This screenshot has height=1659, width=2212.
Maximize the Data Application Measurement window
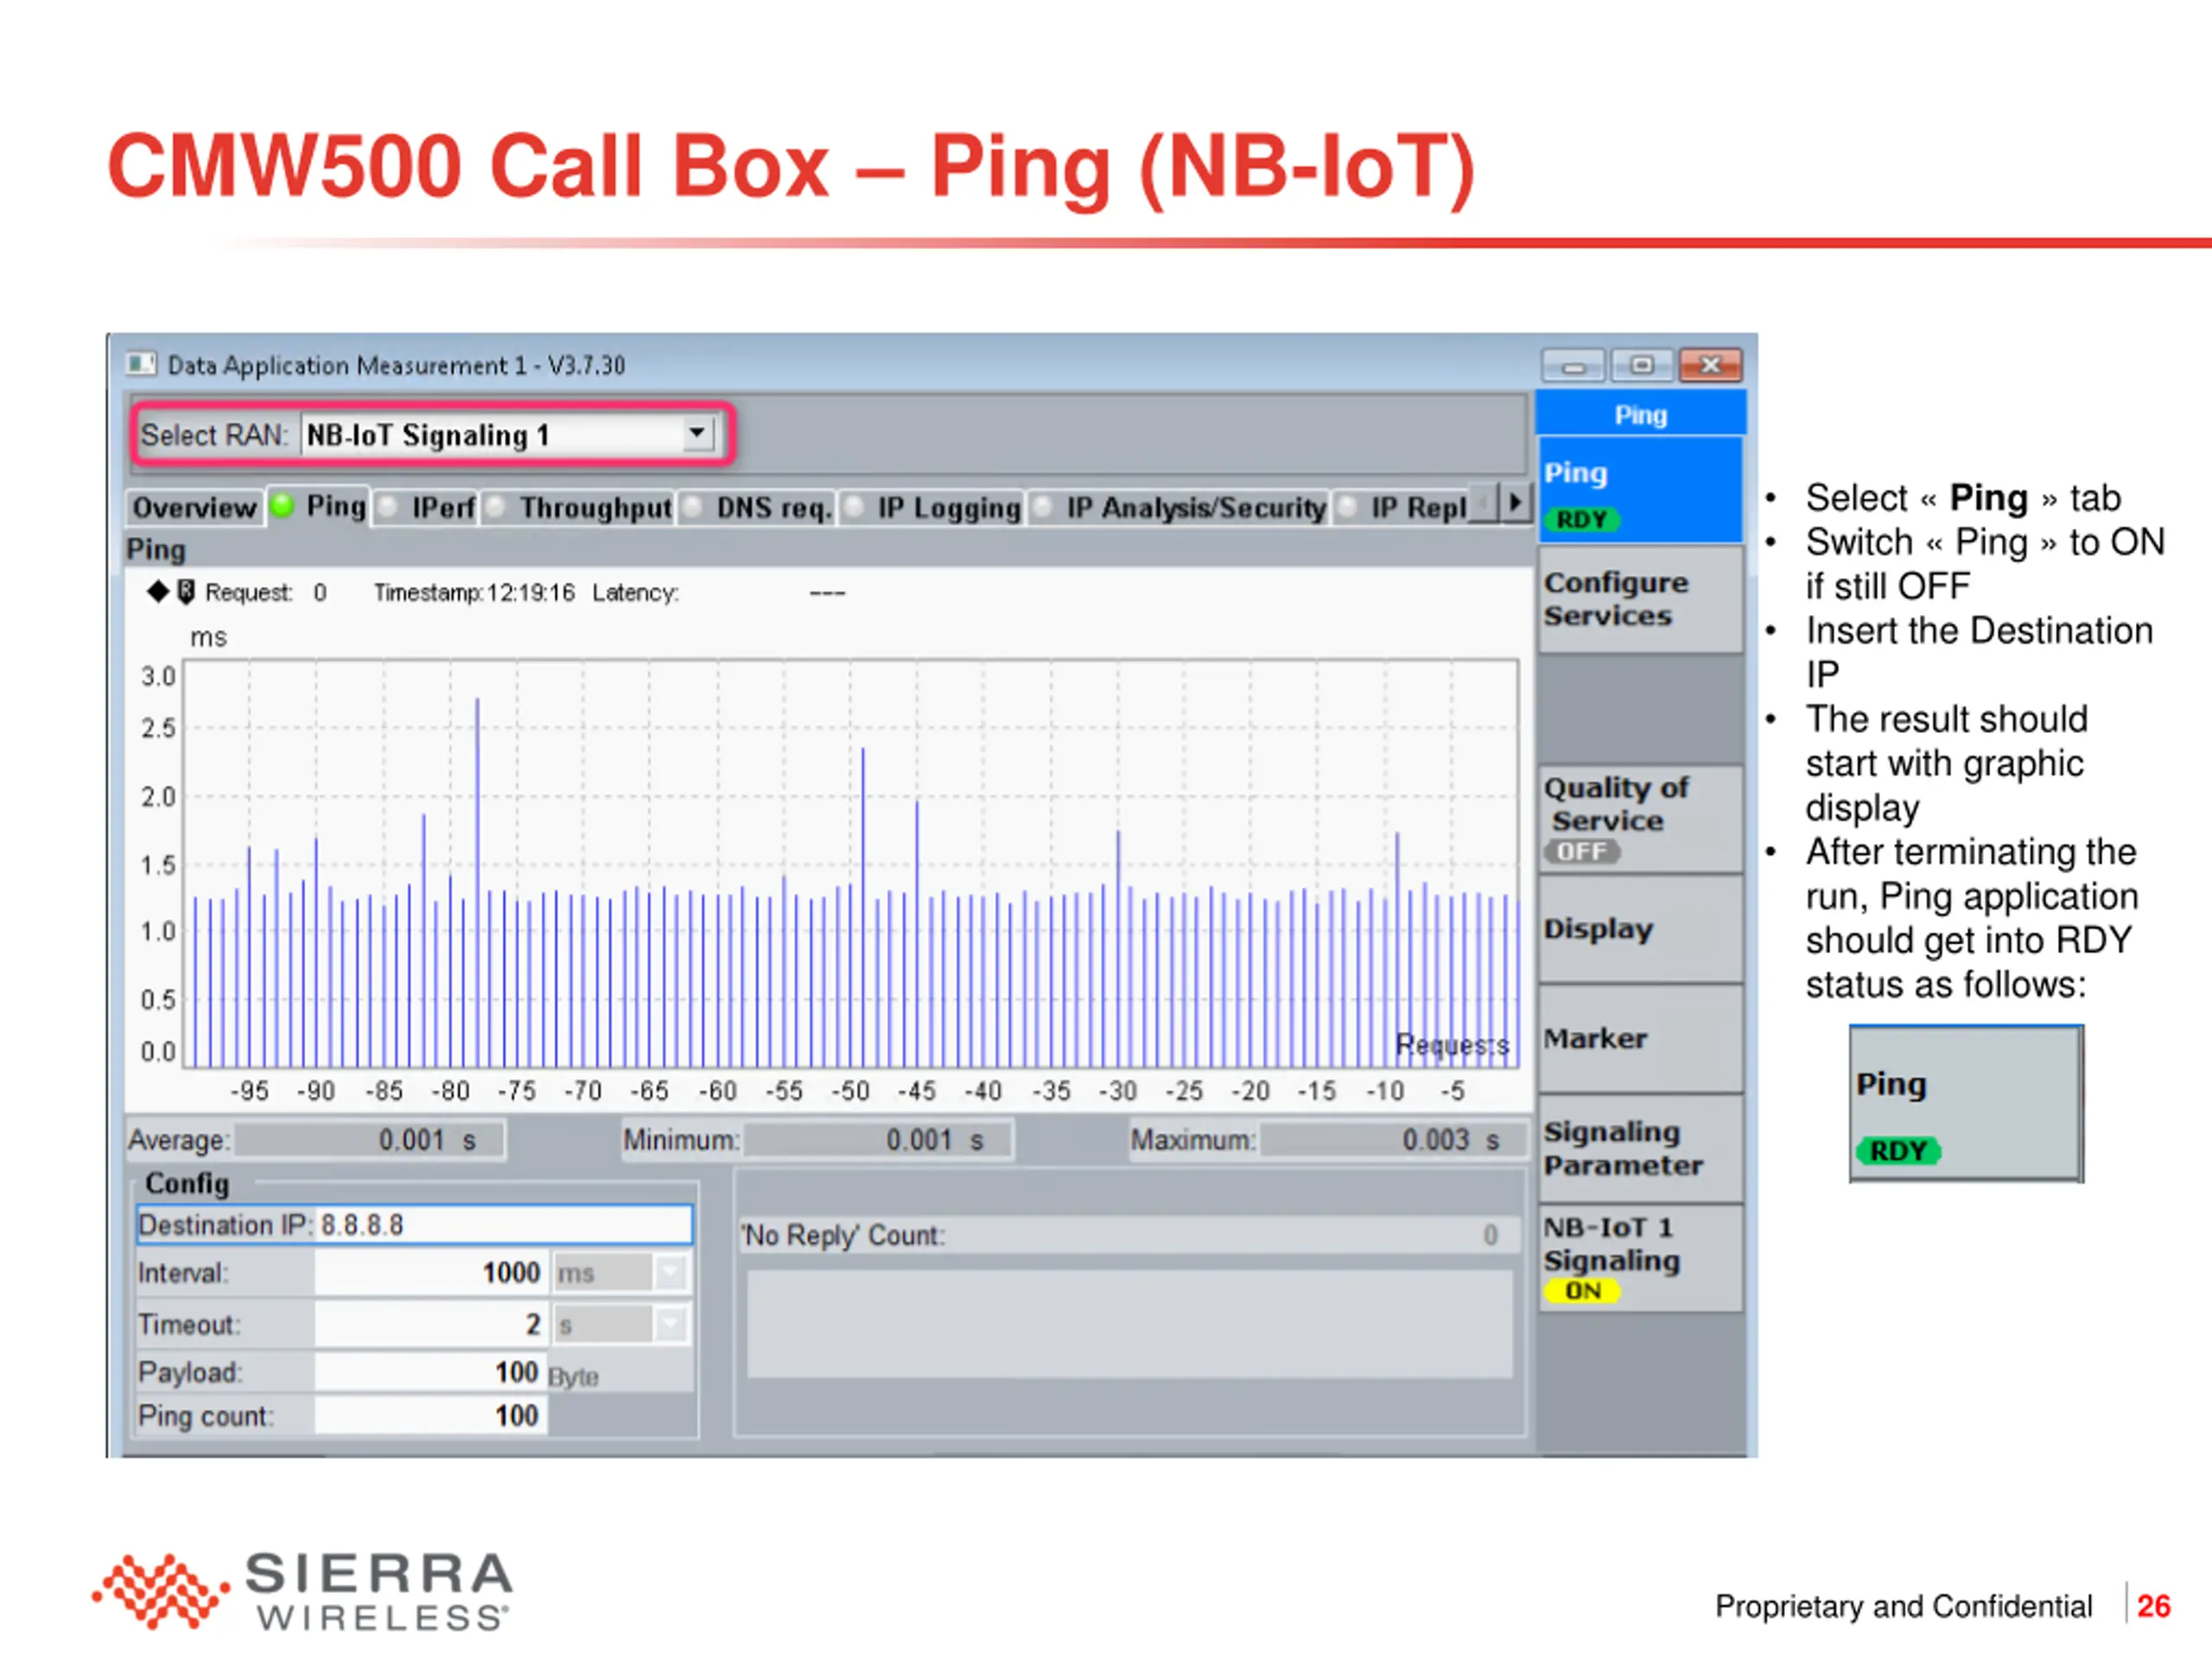1641,366
